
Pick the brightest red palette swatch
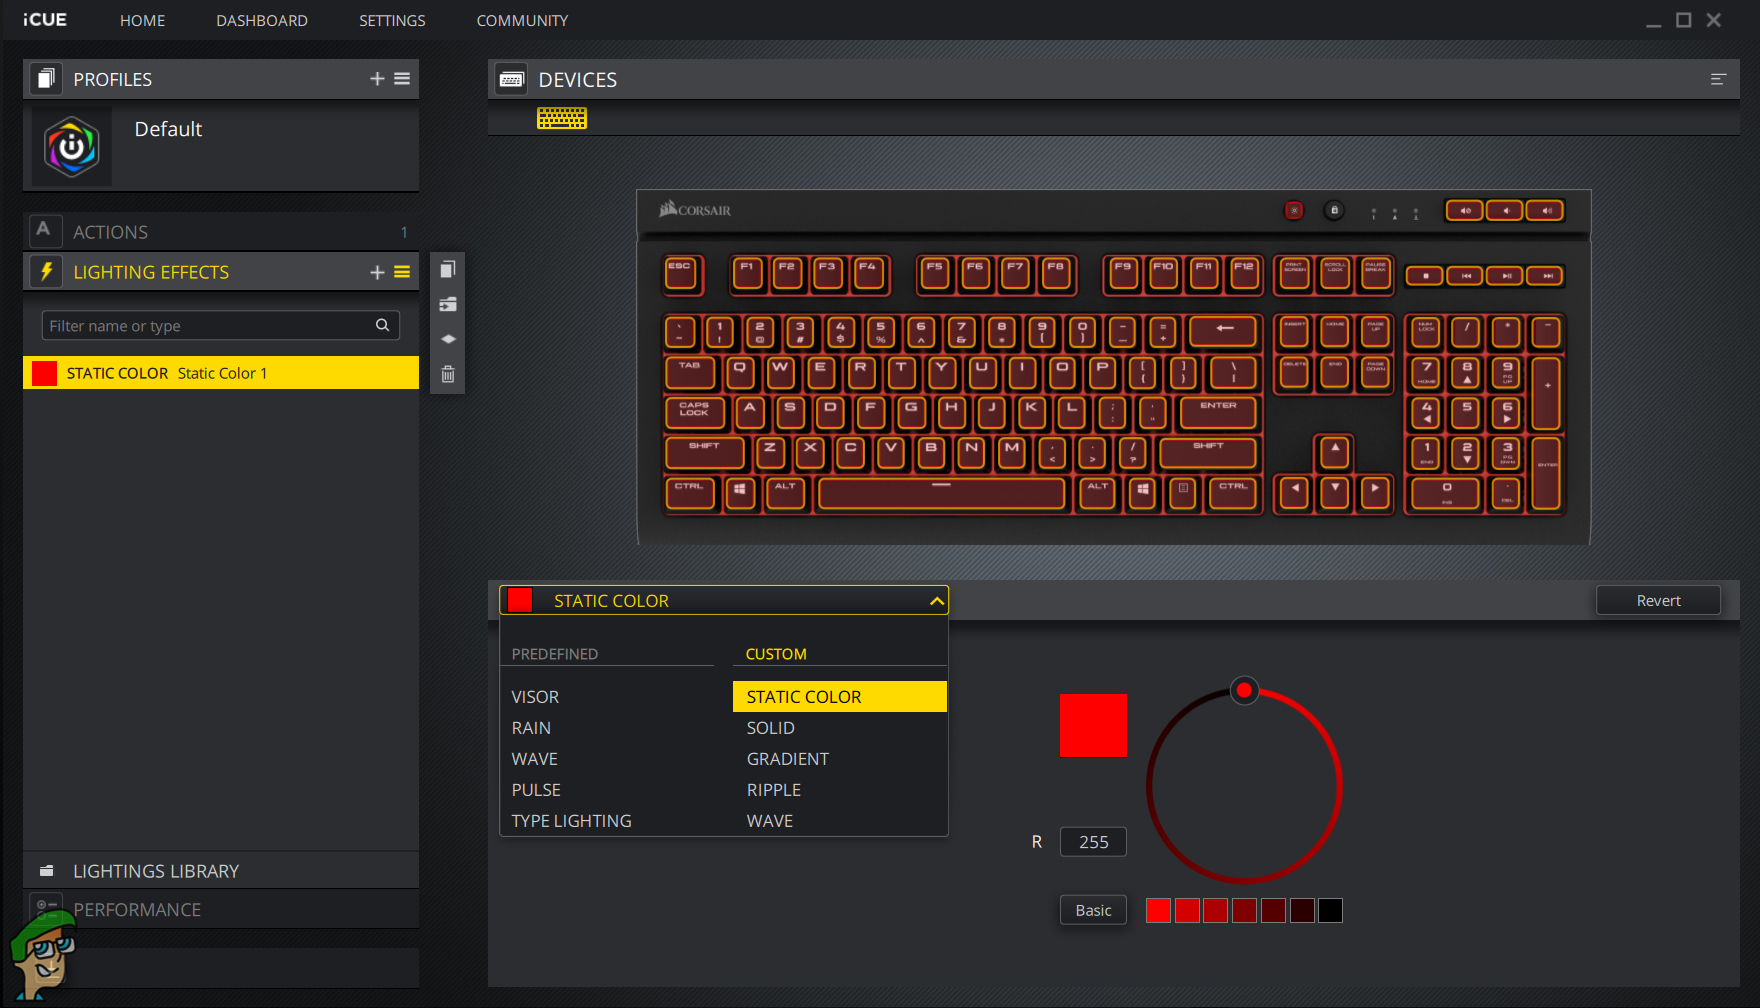[x=1158, y=910]
